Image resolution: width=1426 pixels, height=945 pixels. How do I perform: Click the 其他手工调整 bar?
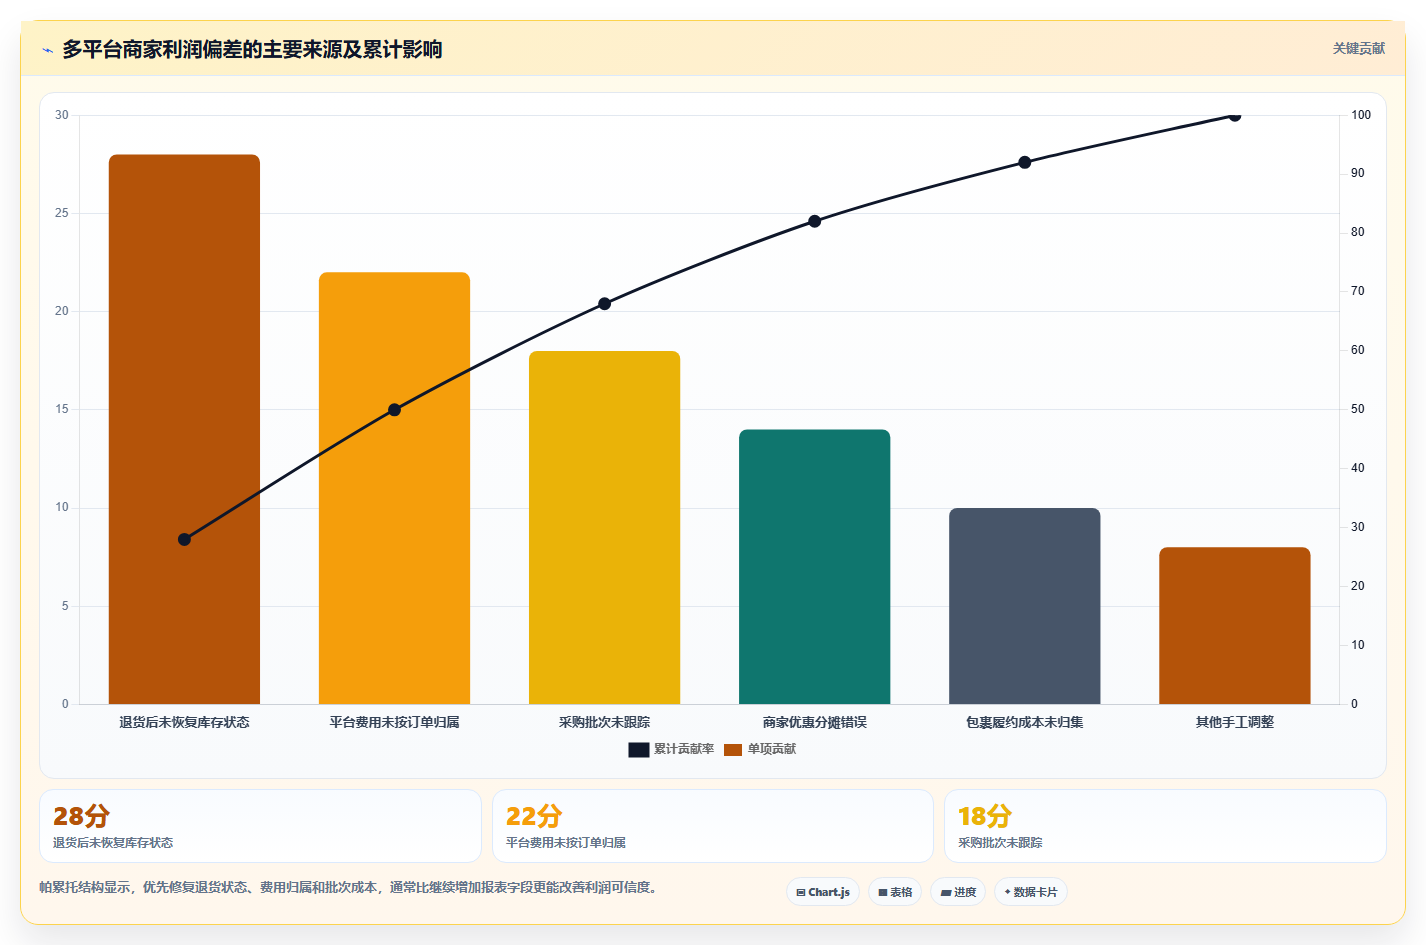1234,625
